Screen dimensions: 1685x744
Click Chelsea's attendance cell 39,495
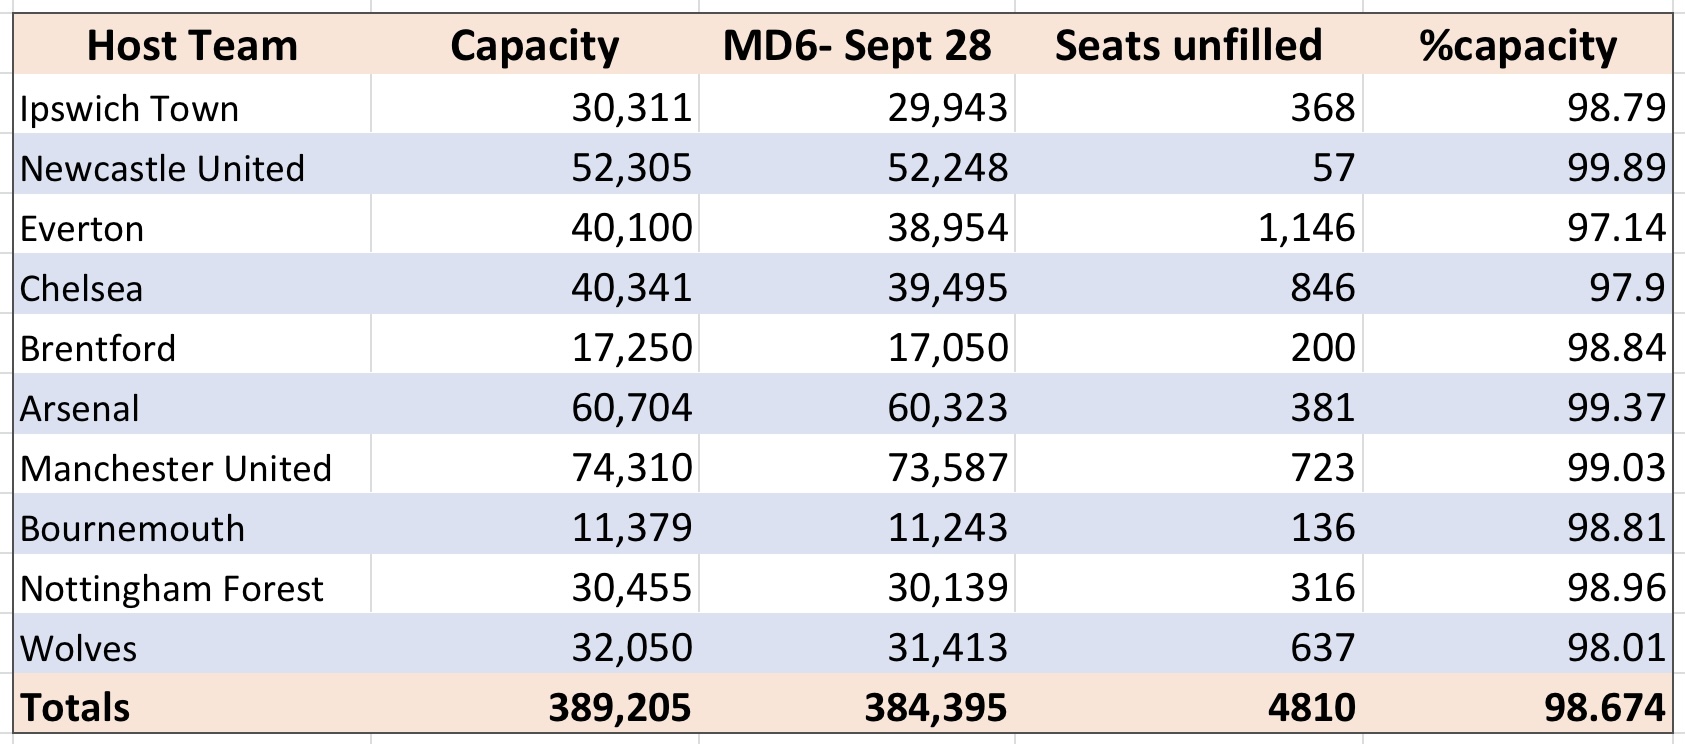tap(857, 284)
